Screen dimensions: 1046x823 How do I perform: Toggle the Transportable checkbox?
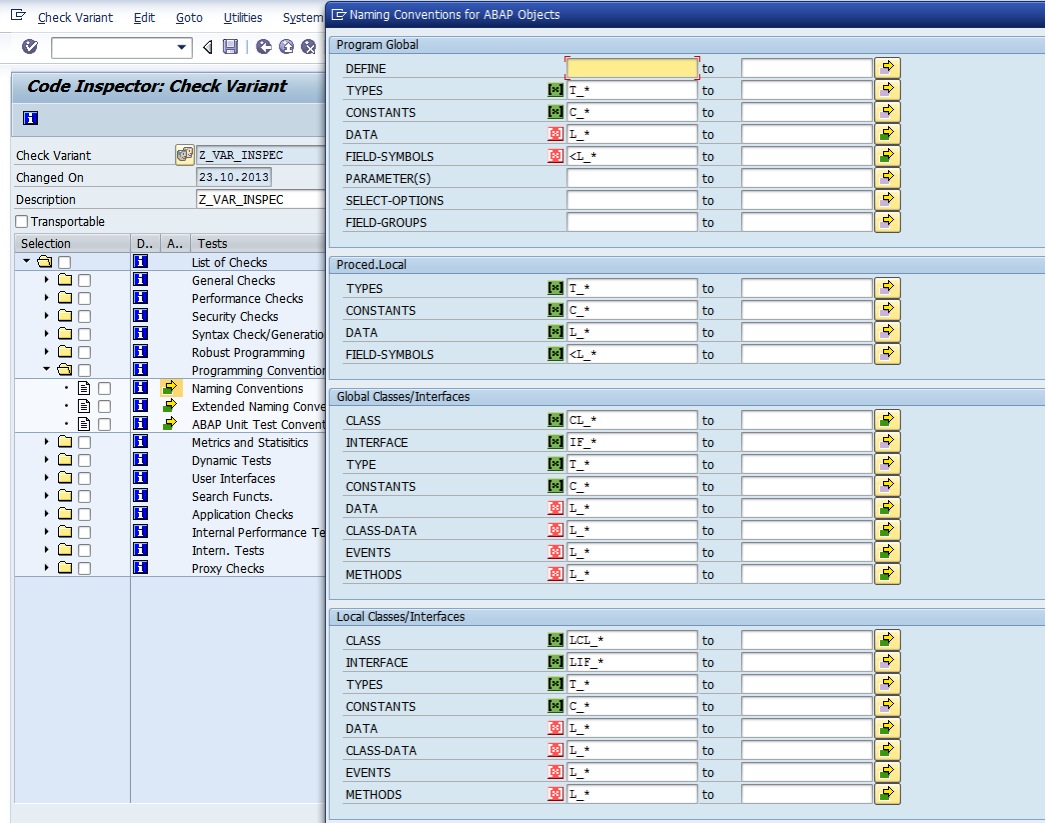[x=21, y=221]
